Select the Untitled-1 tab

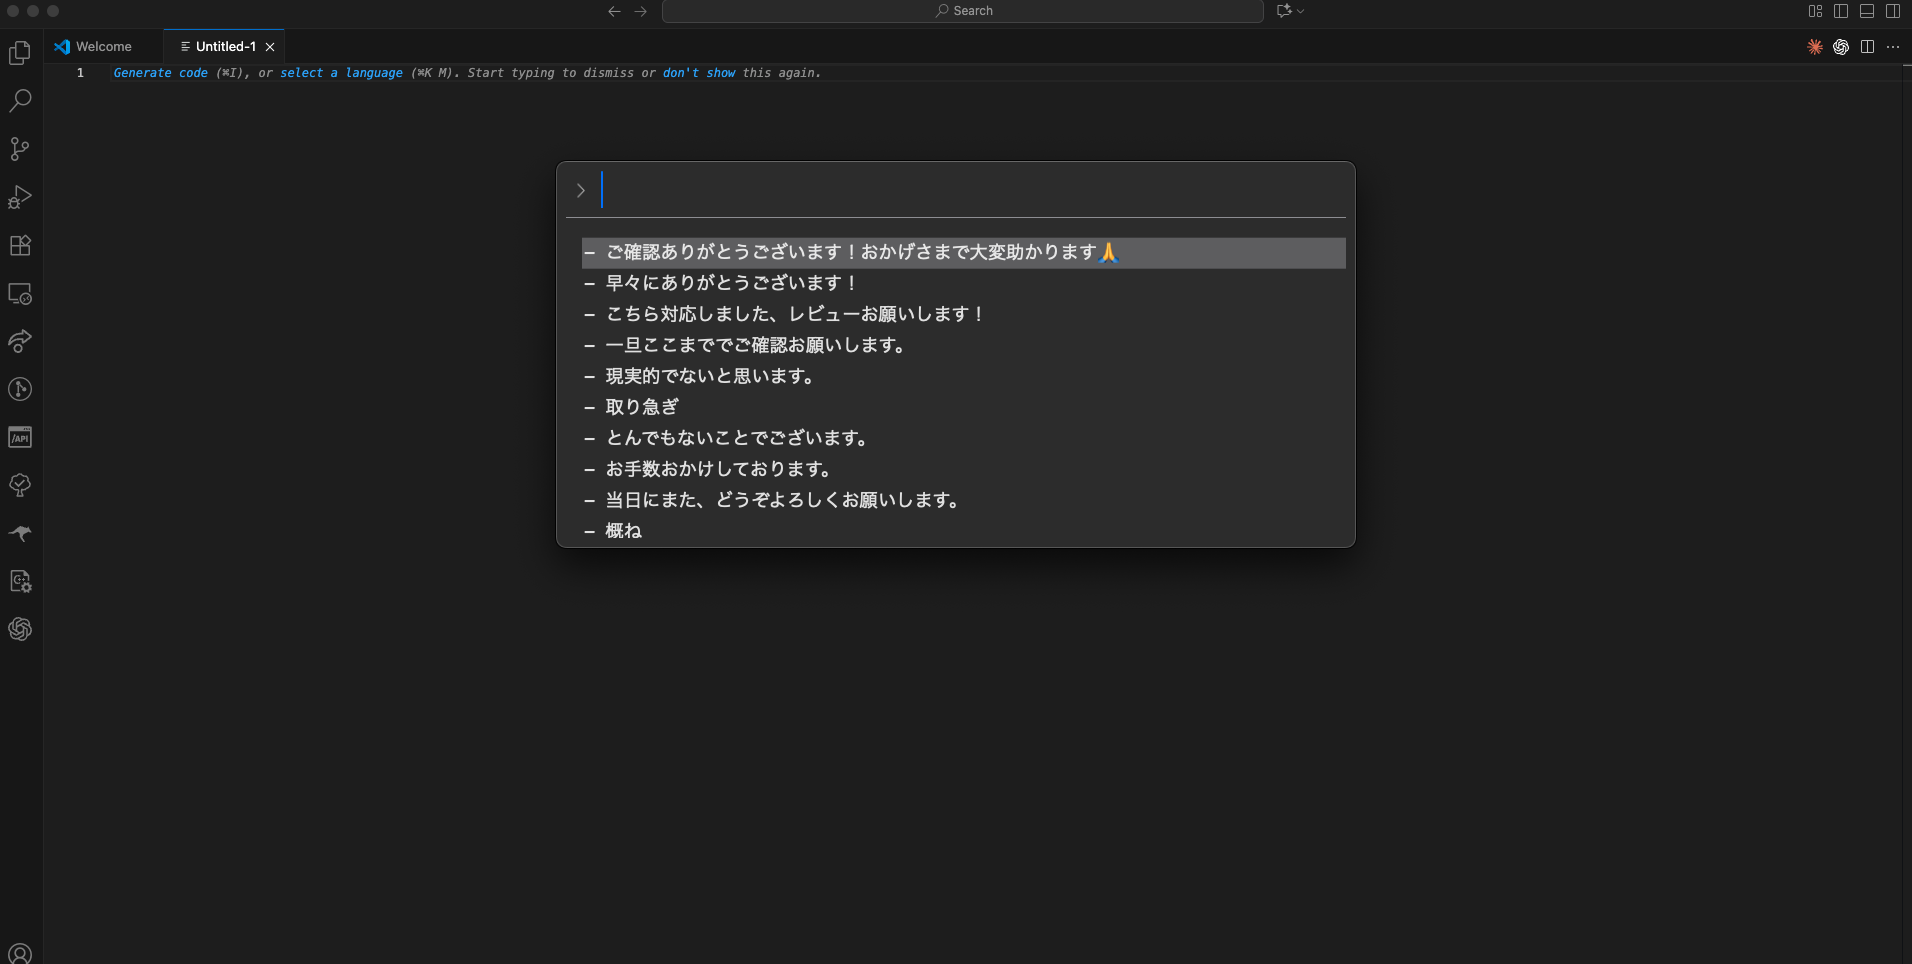click(x=225, y=47)
